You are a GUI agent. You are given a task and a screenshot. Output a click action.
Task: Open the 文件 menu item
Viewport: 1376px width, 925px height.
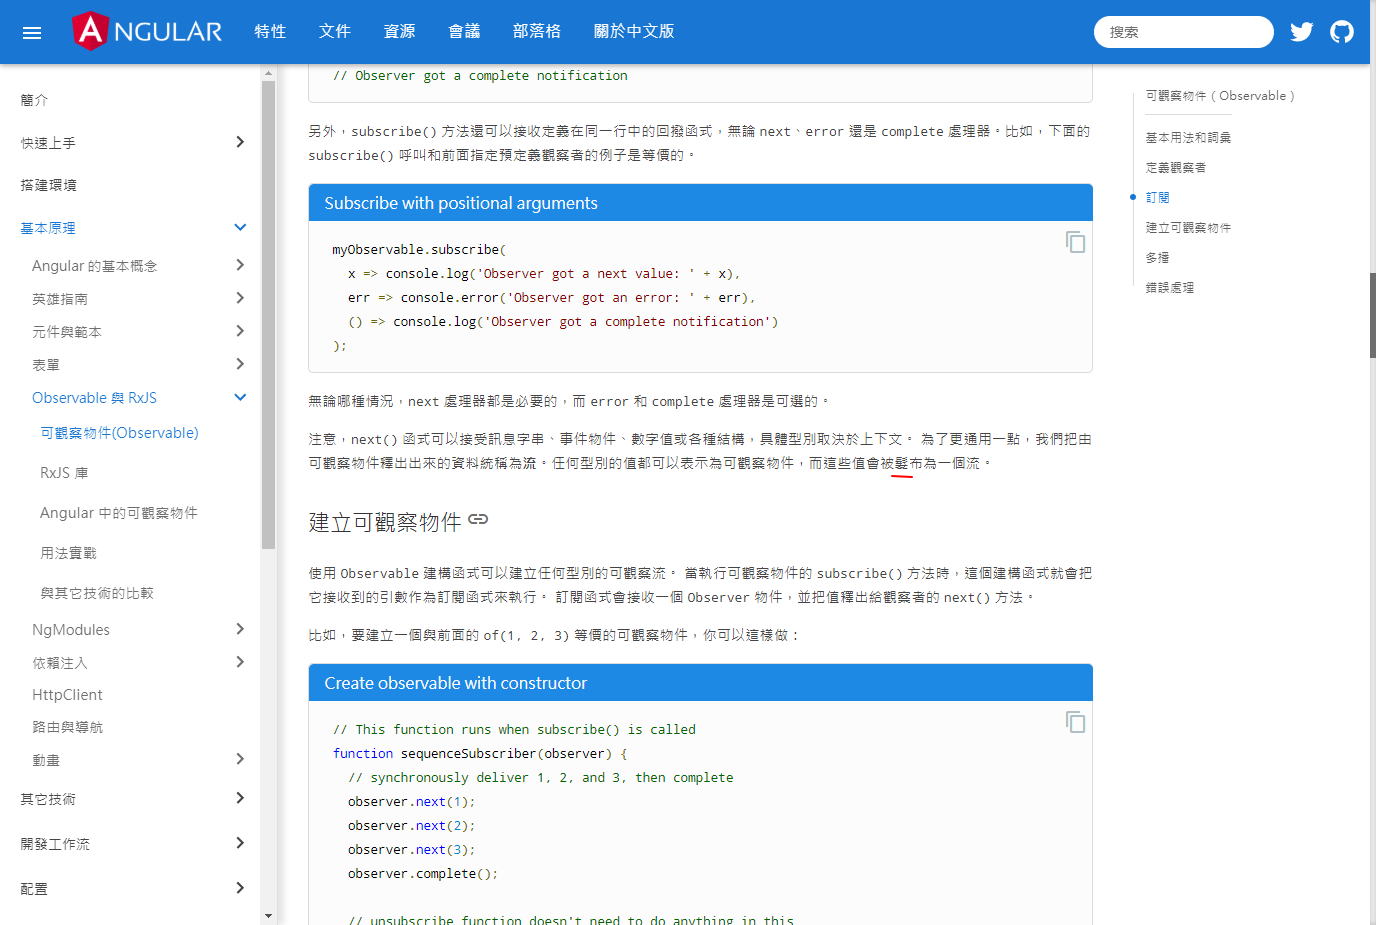(x=334, y=31)
